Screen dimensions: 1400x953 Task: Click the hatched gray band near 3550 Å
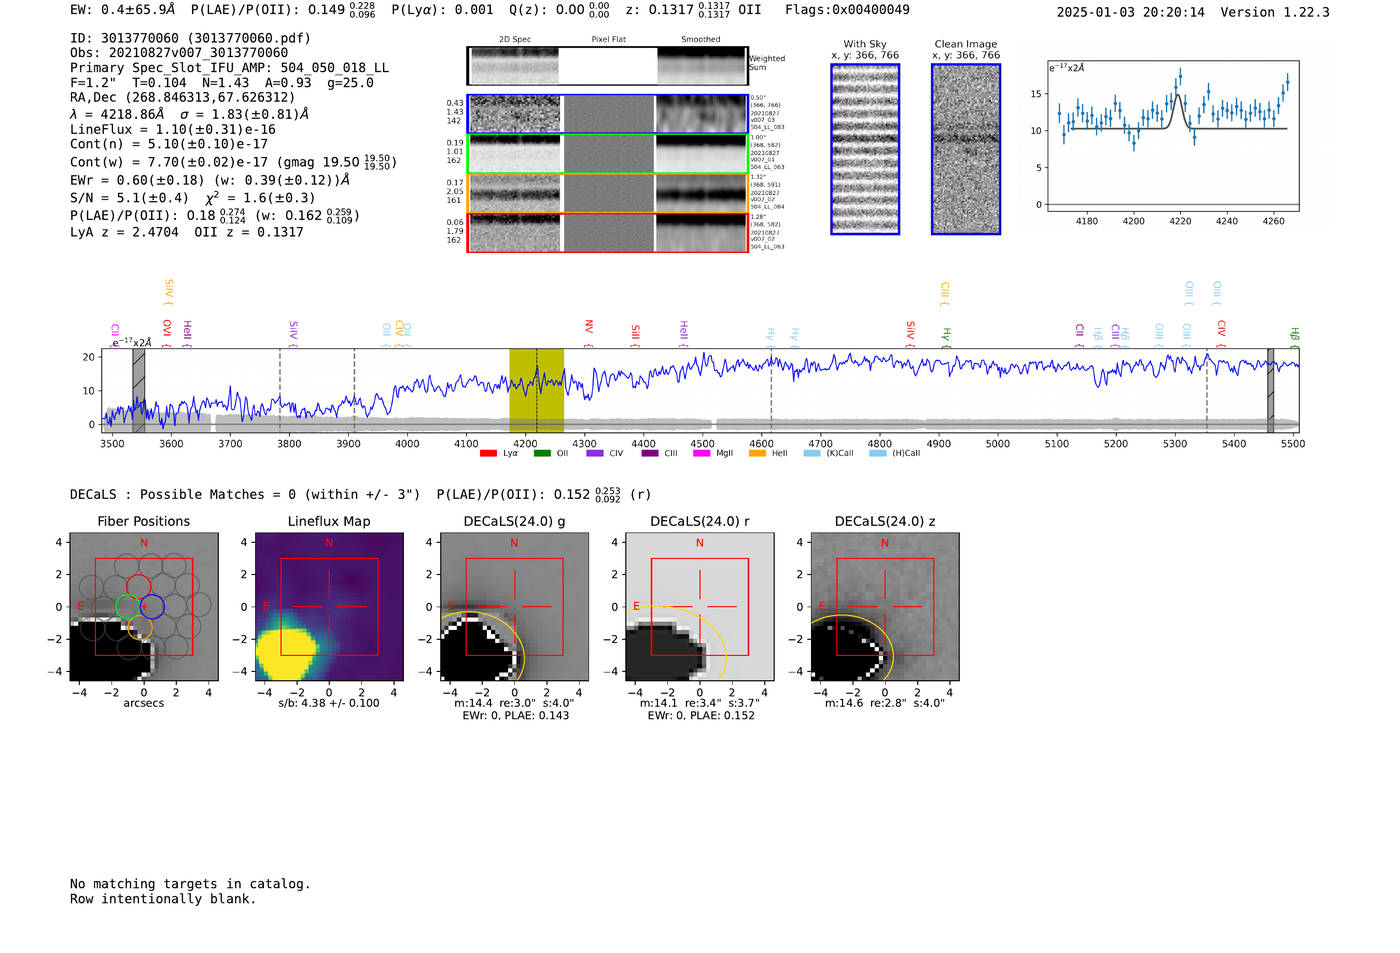pos(139,390)
